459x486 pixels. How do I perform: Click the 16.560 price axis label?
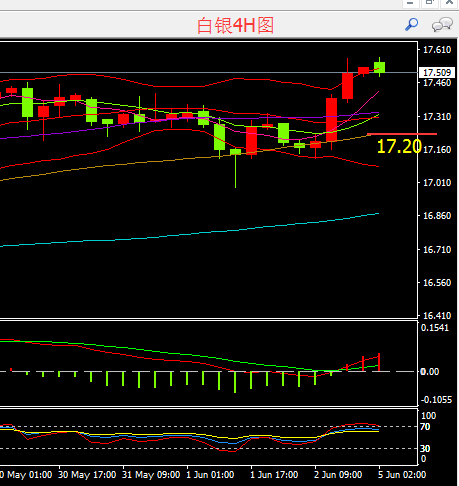(437, 283)
